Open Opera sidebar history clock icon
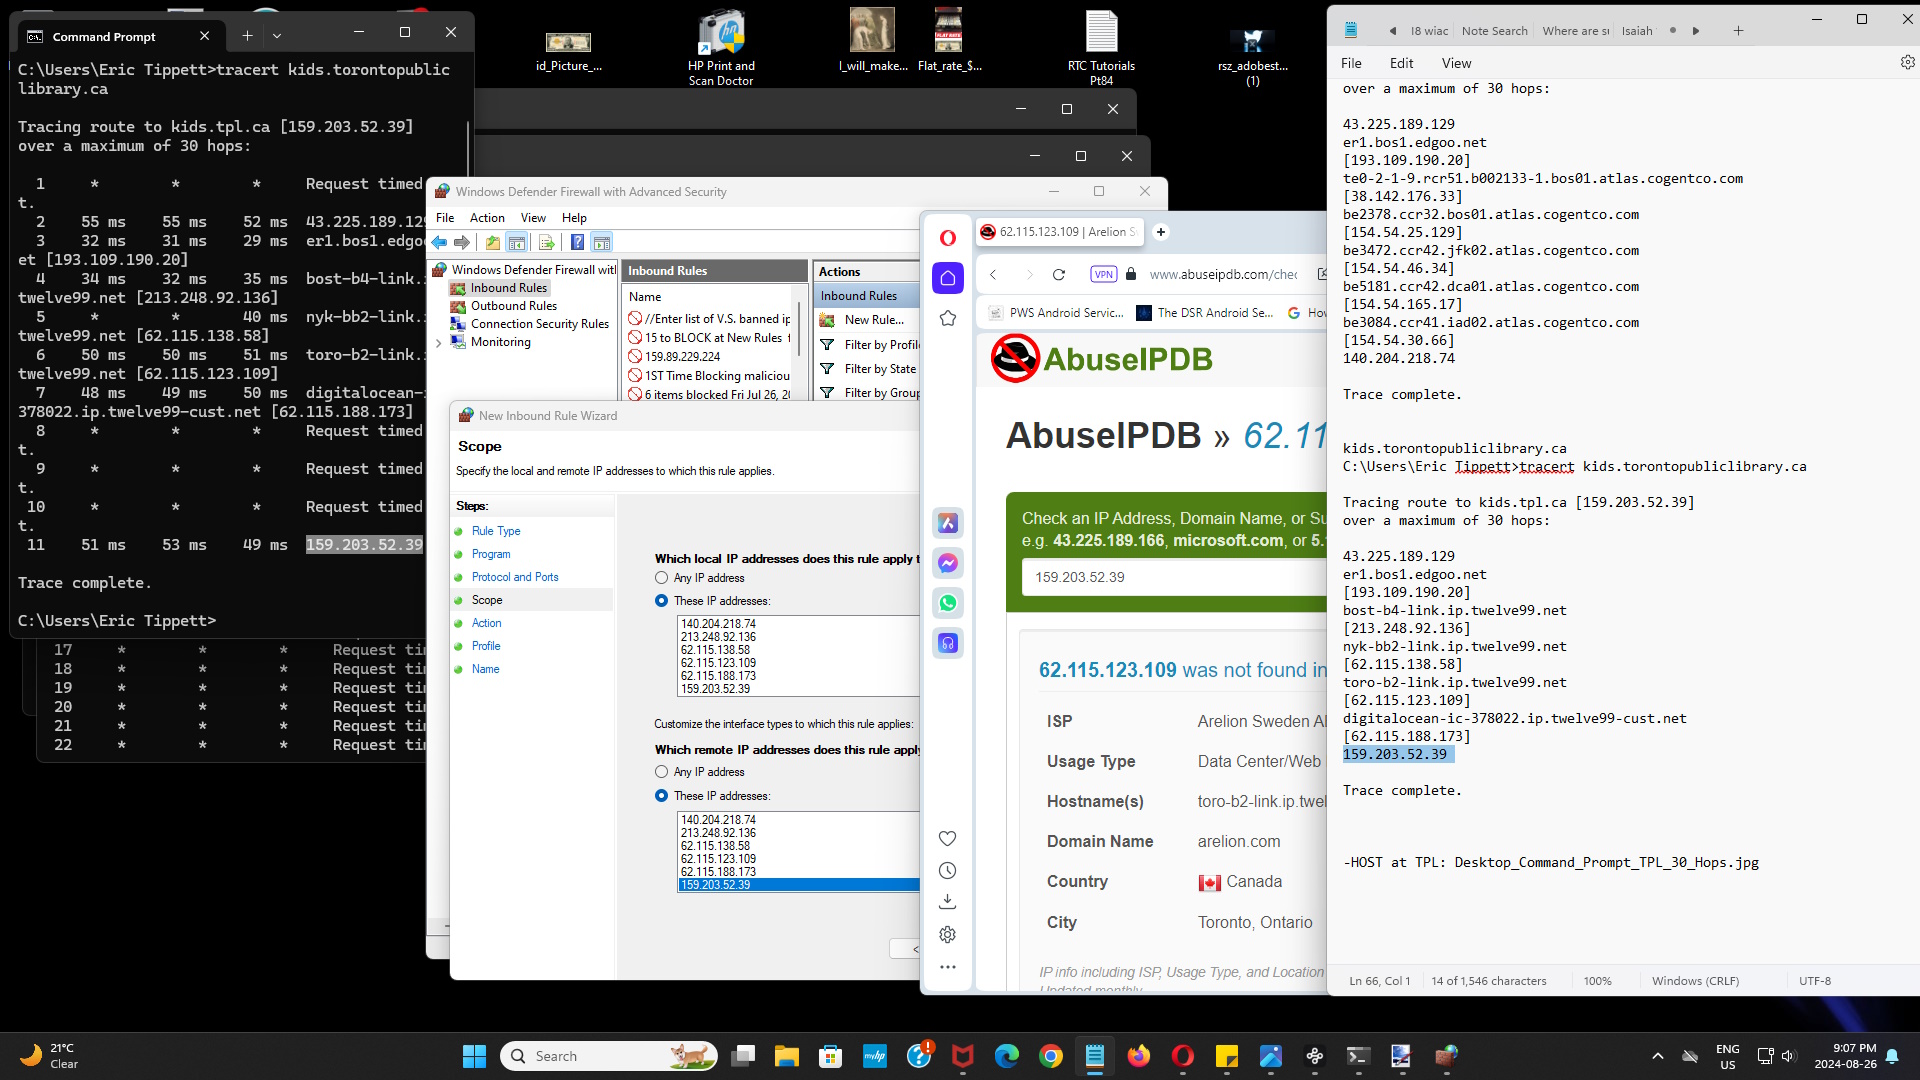Image resolution: width=1920 pixels, height=1080 pixels. click(948, 871)
